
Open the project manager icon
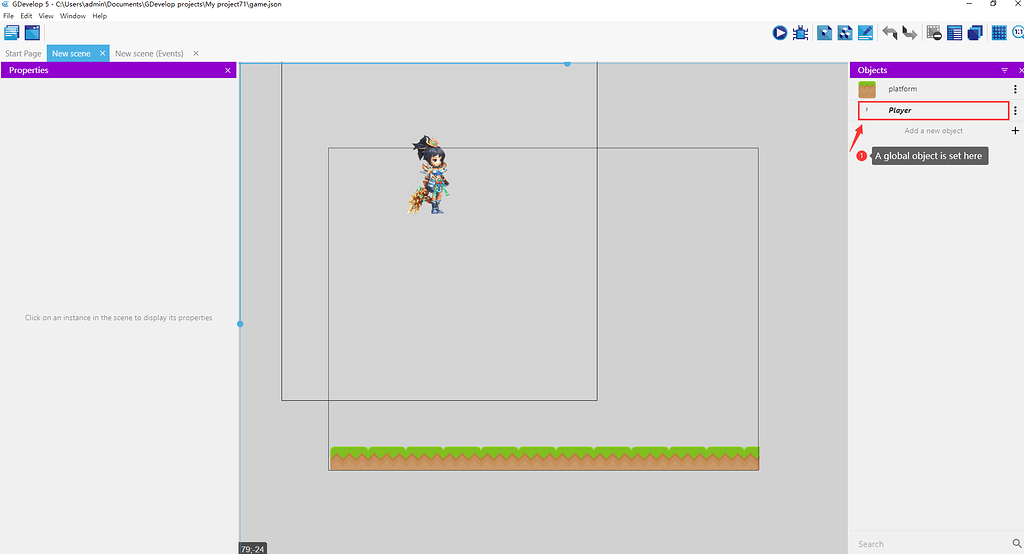[x=12, y=33]
